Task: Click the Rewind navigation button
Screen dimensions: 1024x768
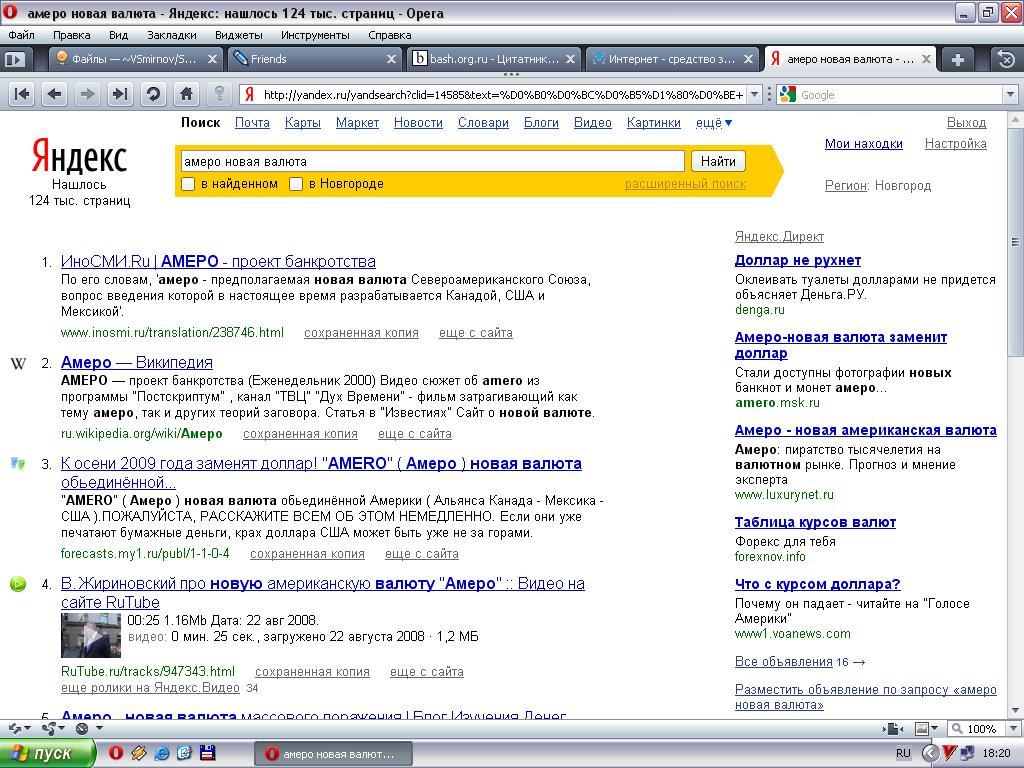Action: click(22, 95)
